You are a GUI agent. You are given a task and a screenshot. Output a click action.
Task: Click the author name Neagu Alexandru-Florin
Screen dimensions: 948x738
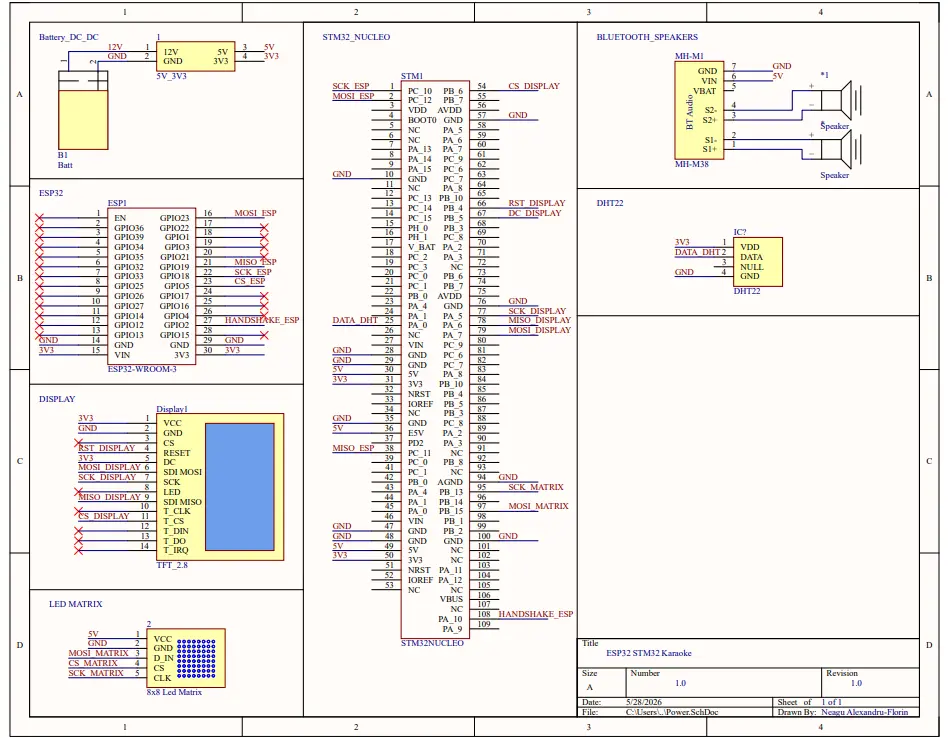point(865,712)
